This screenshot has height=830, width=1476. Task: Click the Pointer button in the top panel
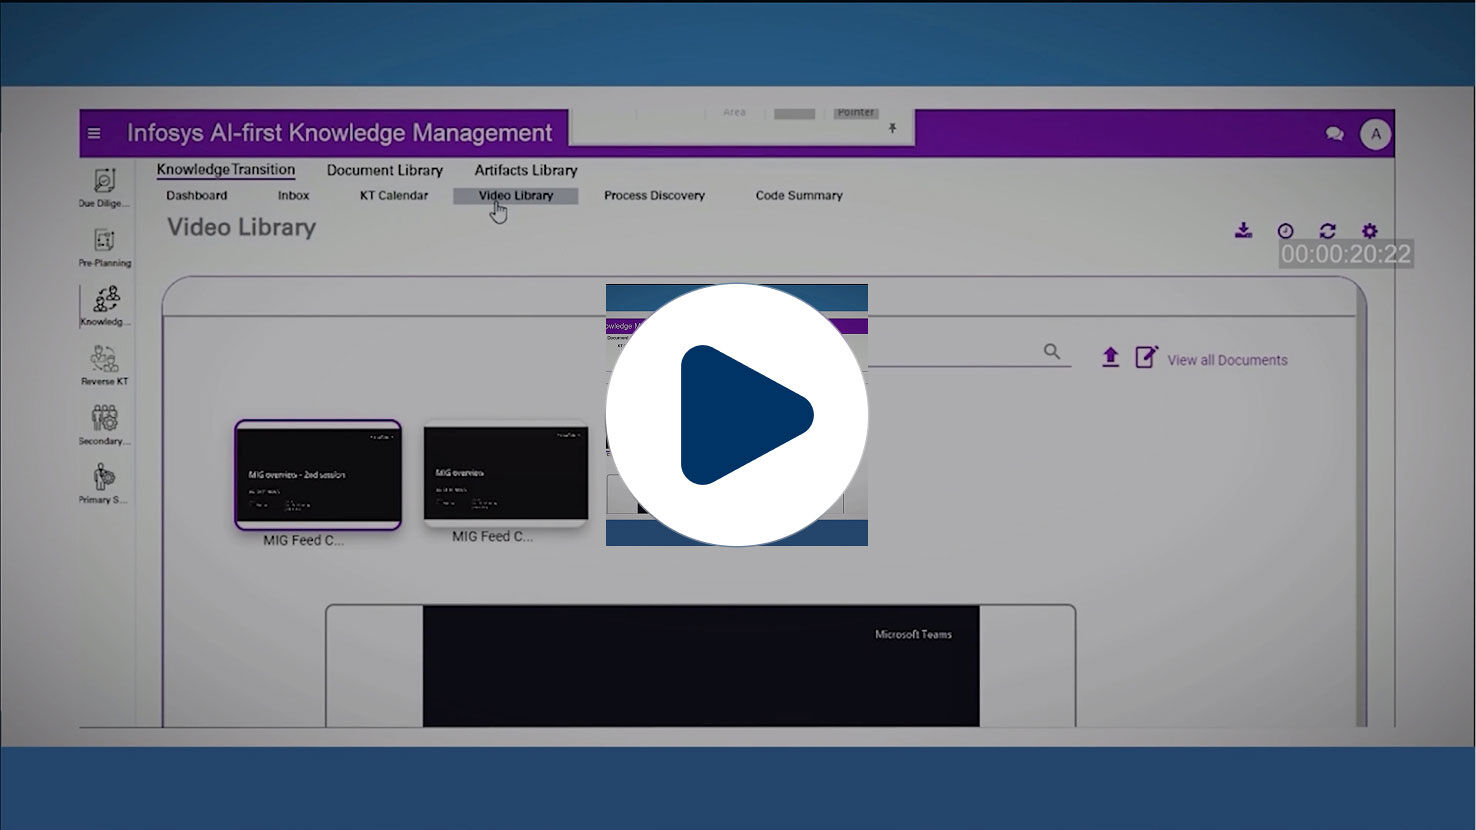[x=856, y=113]
